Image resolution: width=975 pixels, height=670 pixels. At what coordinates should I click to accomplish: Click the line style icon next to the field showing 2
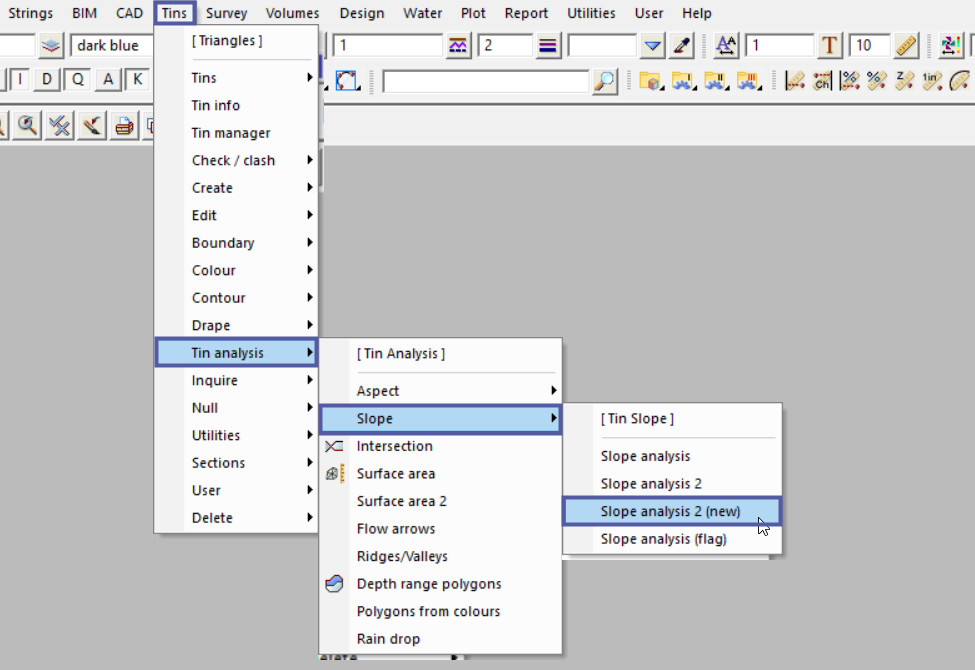(548, 46)
